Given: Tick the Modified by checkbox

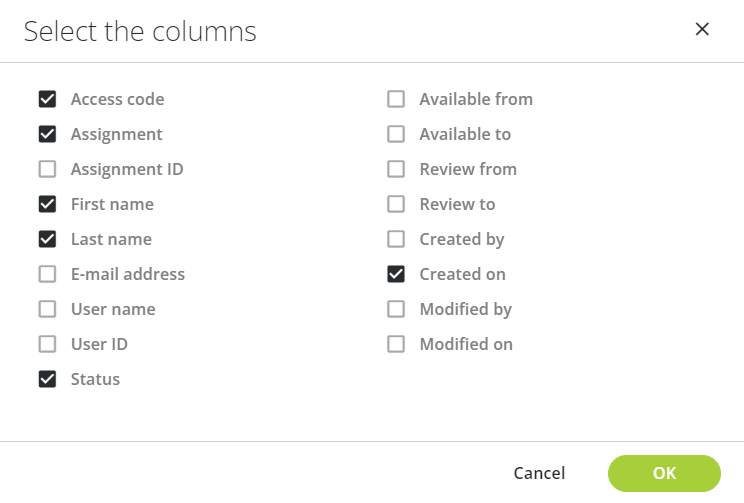Looking at the screenshot, I should (x=396, y=309).
